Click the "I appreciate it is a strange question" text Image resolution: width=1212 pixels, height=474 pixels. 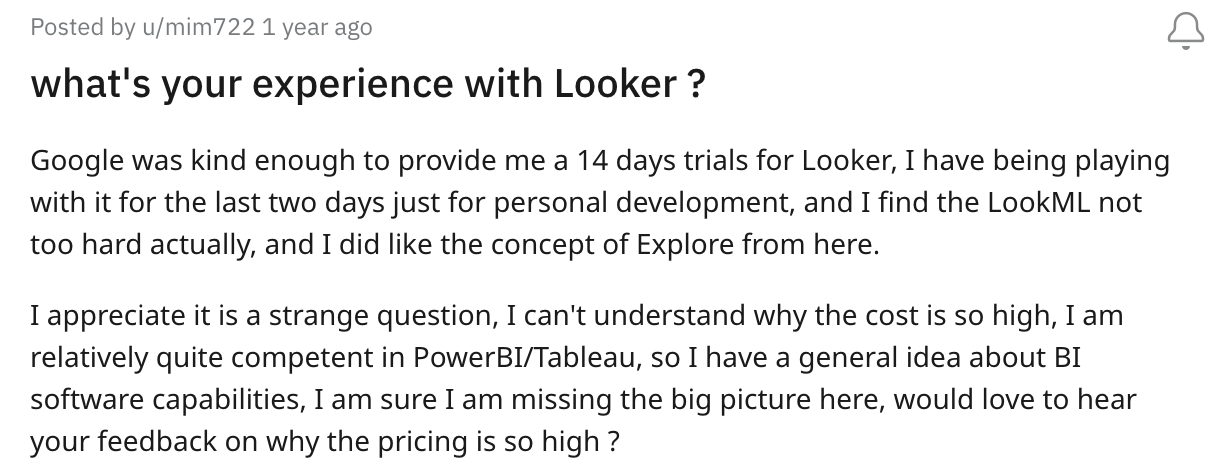coord(253,316)
